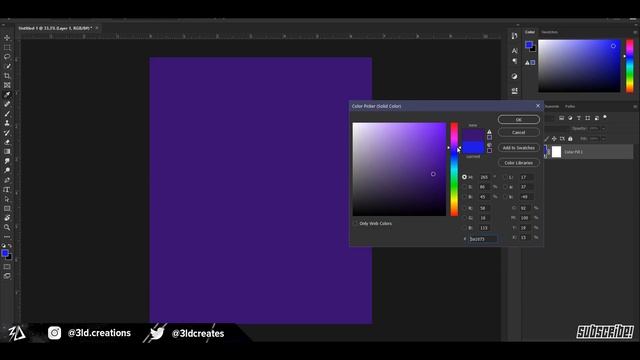Select the Lasso tool
The image size is (640, 360).
(7, 57)
